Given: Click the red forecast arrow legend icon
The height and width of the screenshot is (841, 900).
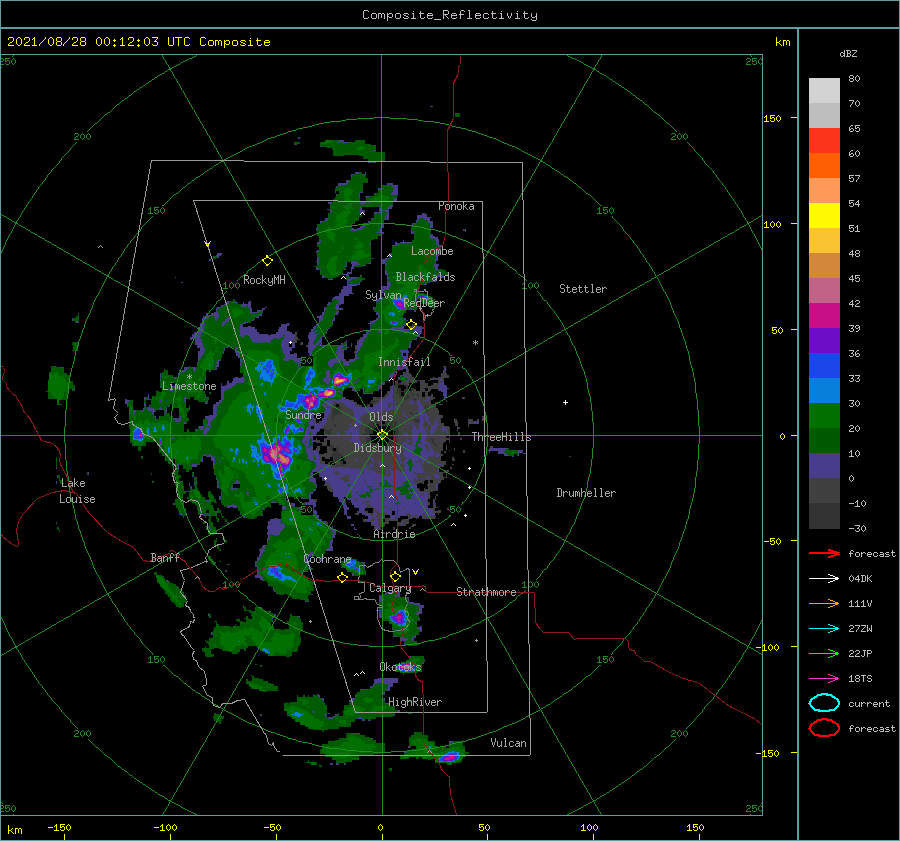Looking at the screenshot, I should (824, 553).
